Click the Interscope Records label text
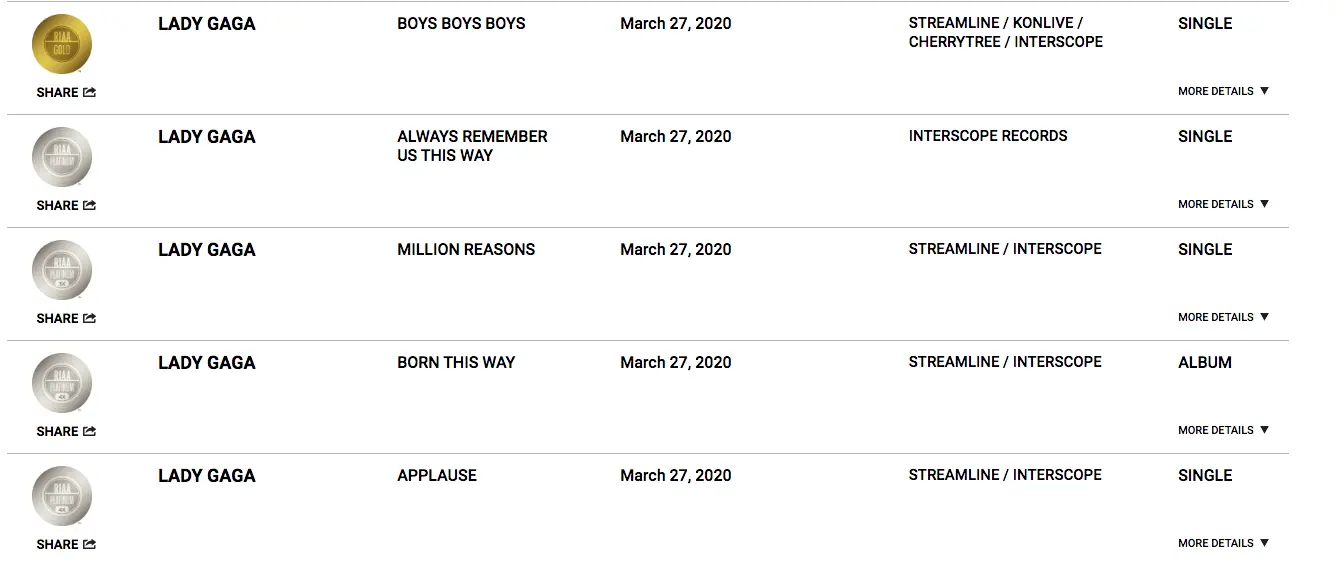The height and width of the screenshot is (563, 1335). pos(988,136)
